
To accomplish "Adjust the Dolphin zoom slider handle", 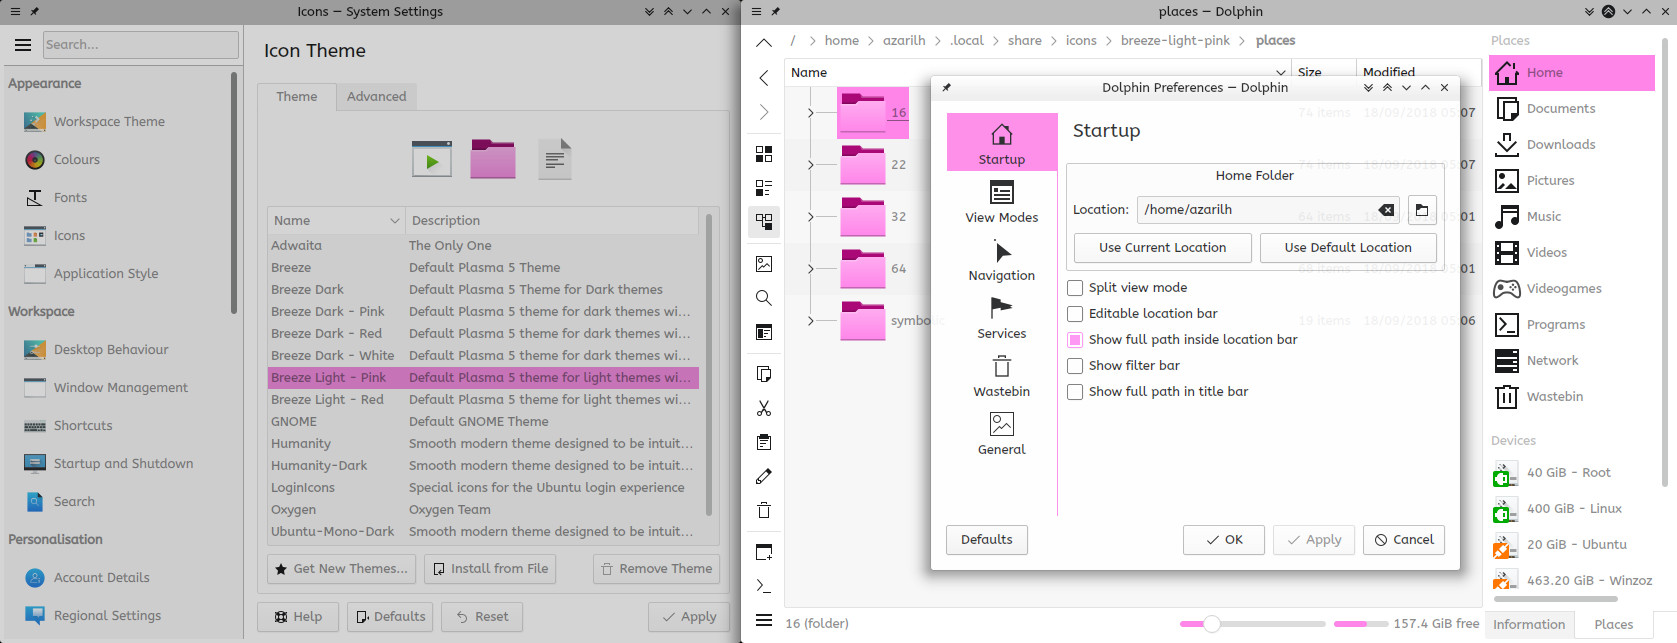I will tap(1212, 624).
